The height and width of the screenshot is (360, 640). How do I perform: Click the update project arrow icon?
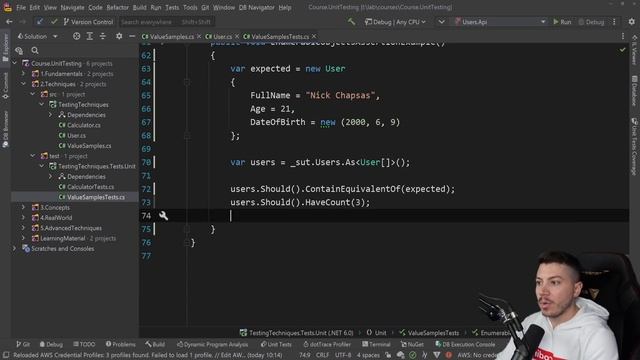tap(40, 22)
